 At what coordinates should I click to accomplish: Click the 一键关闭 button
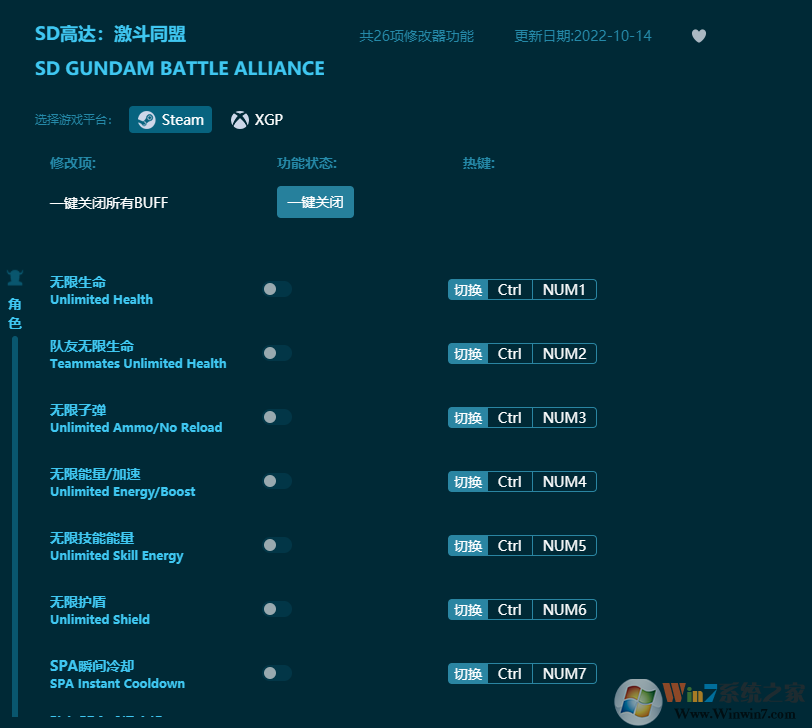click(x=315, y=202)
